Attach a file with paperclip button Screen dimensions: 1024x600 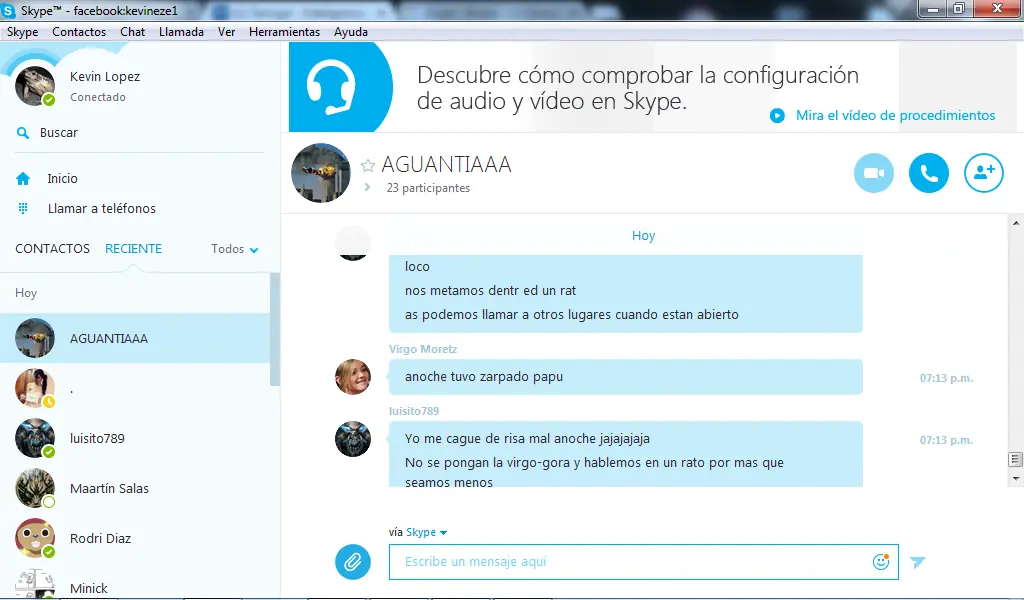coord(353,561)
